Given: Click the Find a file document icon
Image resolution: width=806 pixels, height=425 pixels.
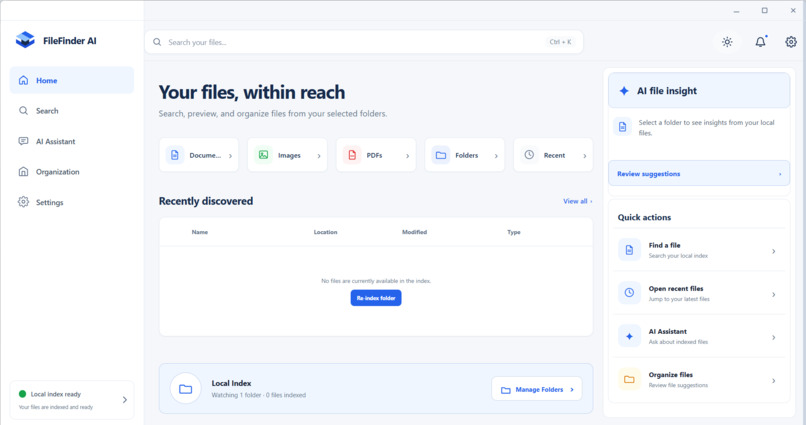Looking at the screenshot, I should tap(629, 250).
